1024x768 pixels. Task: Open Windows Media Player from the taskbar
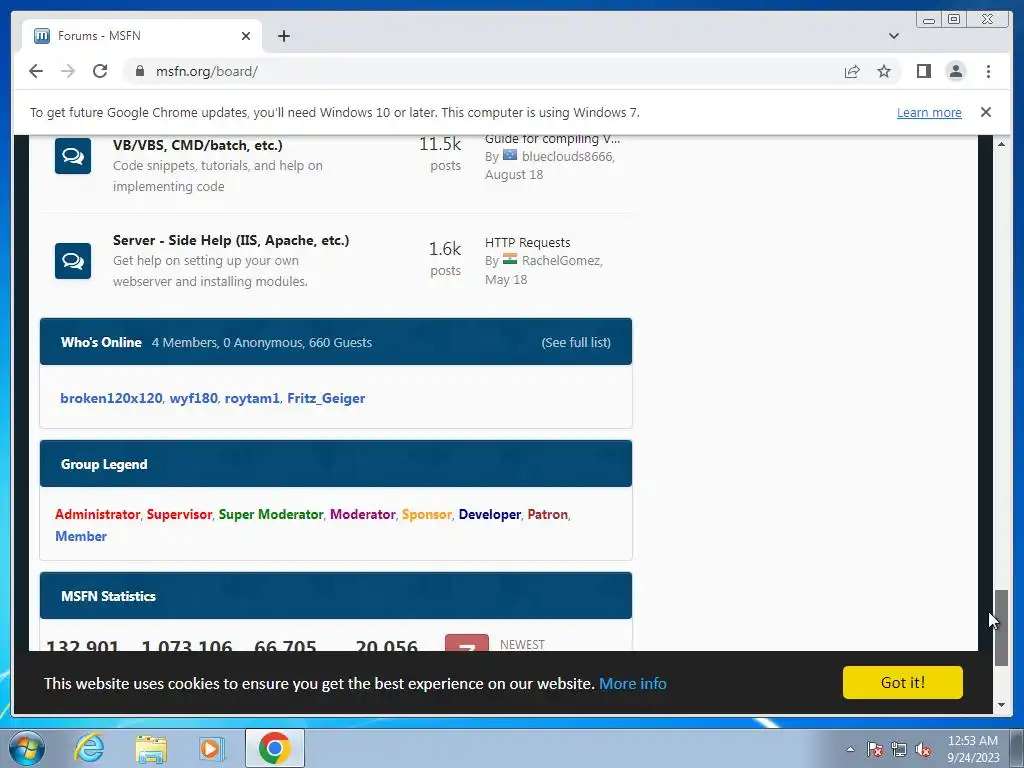tap(211, 749)
